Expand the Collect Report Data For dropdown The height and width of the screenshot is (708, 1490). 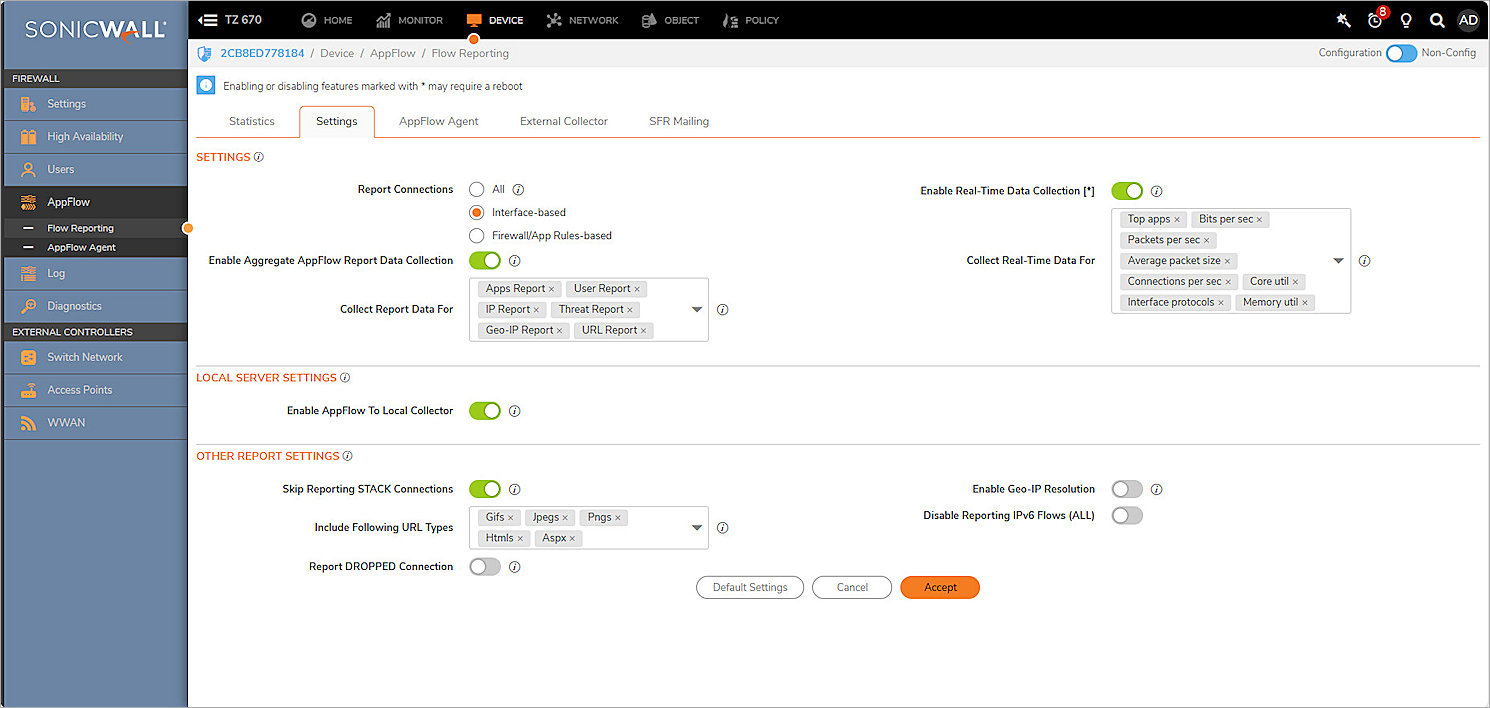696,309
